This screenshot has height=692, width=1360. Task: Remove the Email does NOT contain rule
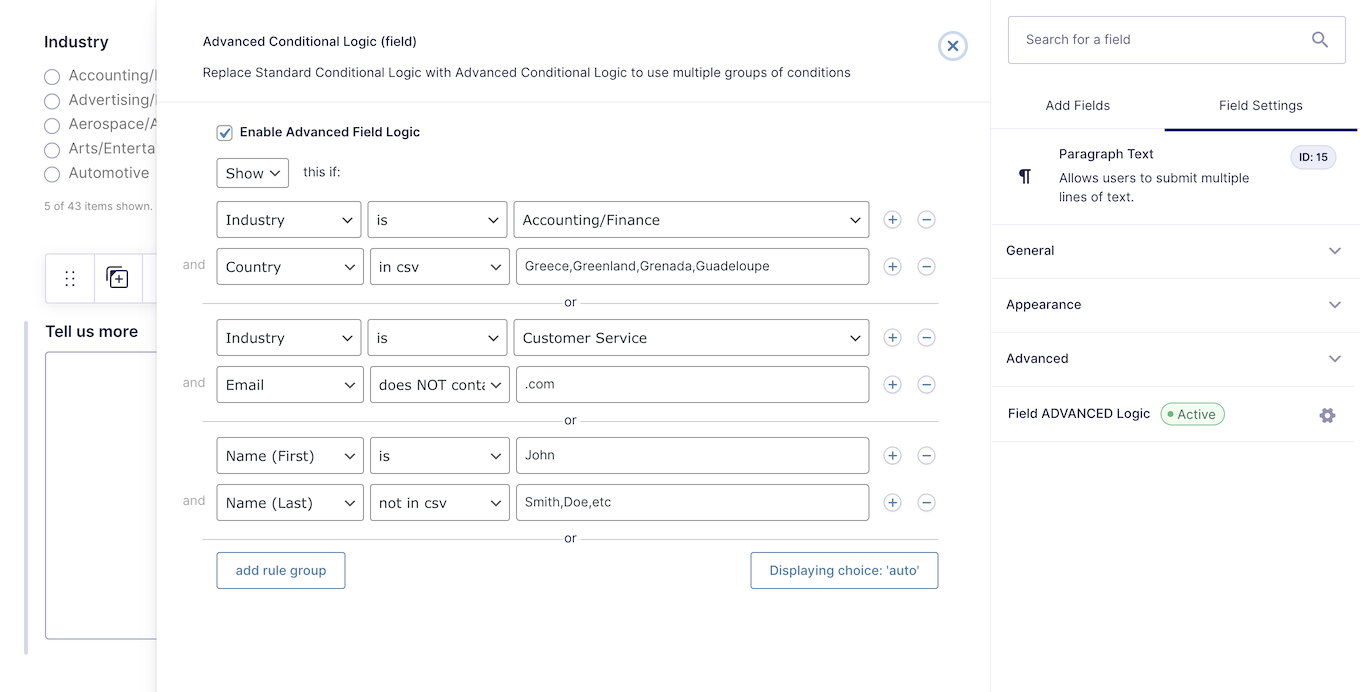pos(927,385)
